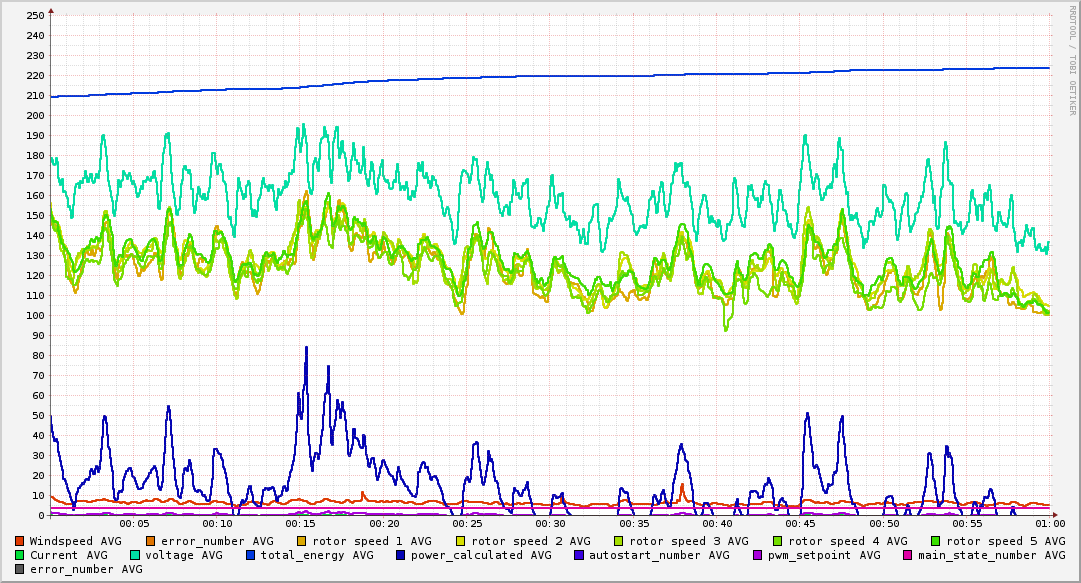The height and width of the screenshot is (583, 1081).
Task: Click the orange error_number AVG swatch
Action: (151, 541)
